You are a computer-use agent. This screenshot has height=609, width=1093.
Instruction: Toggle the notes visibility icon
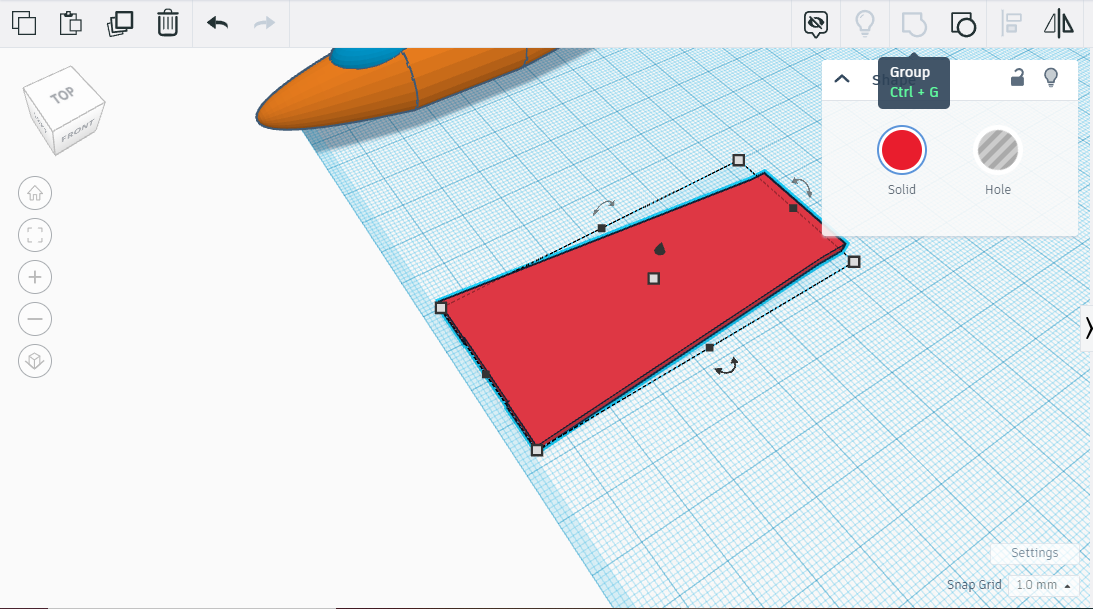point(816,24)
